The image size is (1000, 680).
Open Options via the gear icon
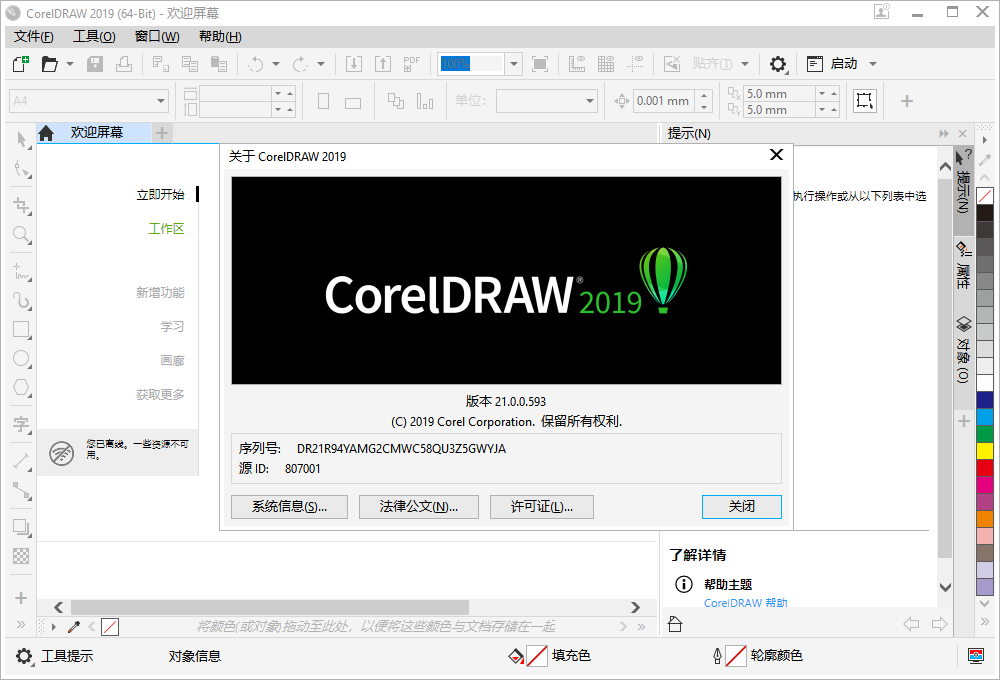click(778, 63)
